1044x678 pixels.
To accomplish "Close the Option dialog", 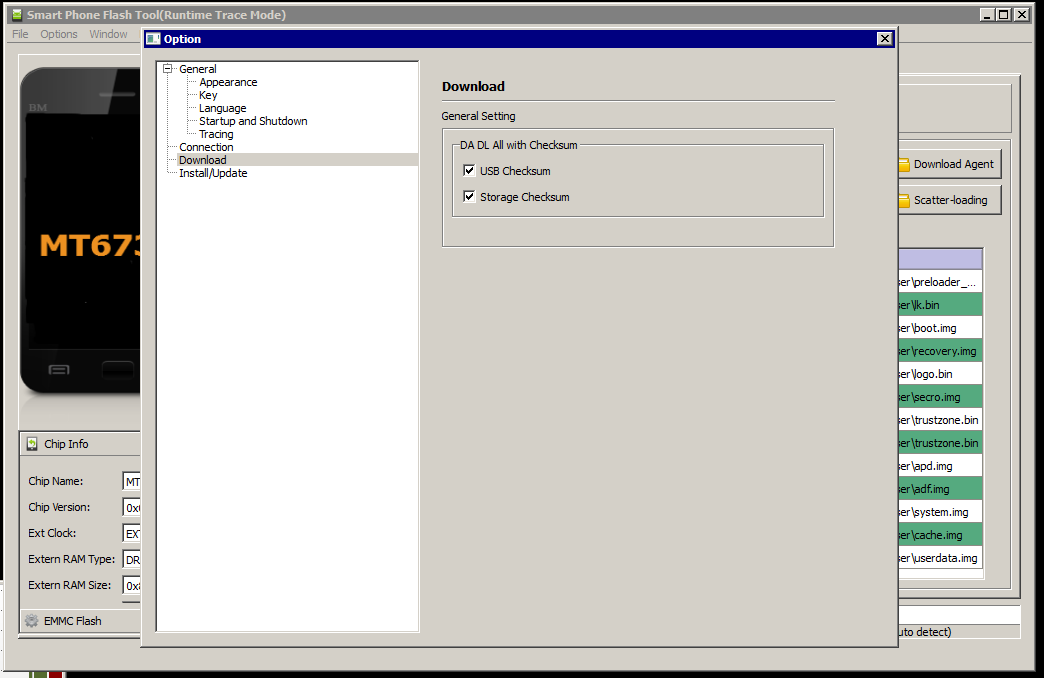I will coord(884,39).
